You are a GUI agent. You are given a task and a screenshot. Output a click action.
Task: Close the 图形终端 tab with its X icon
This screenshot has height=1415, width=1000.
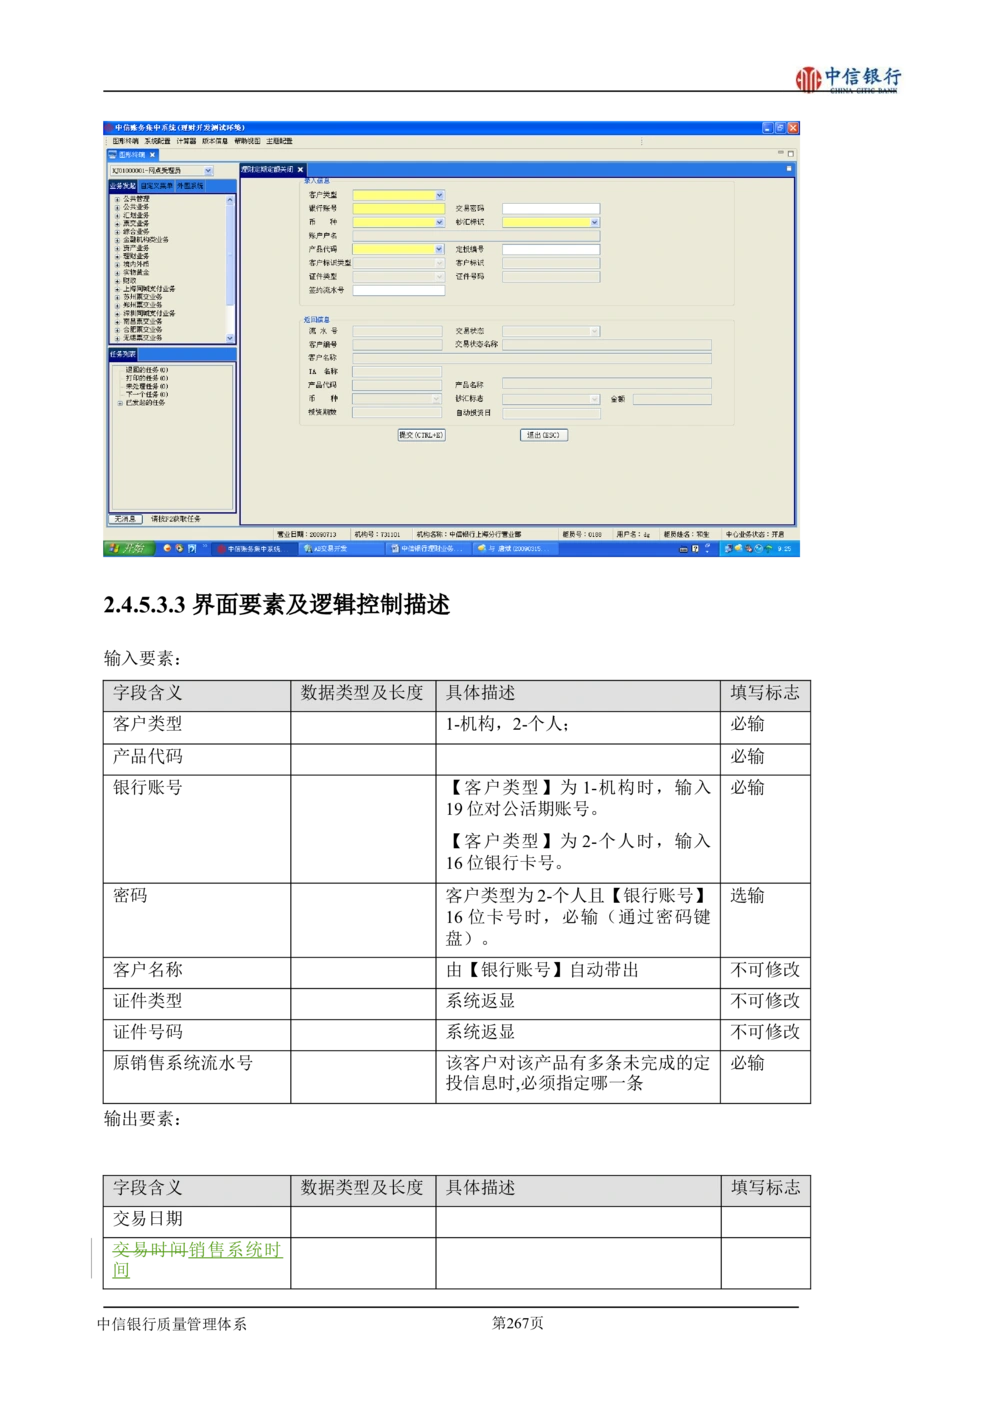click(153, 155)
